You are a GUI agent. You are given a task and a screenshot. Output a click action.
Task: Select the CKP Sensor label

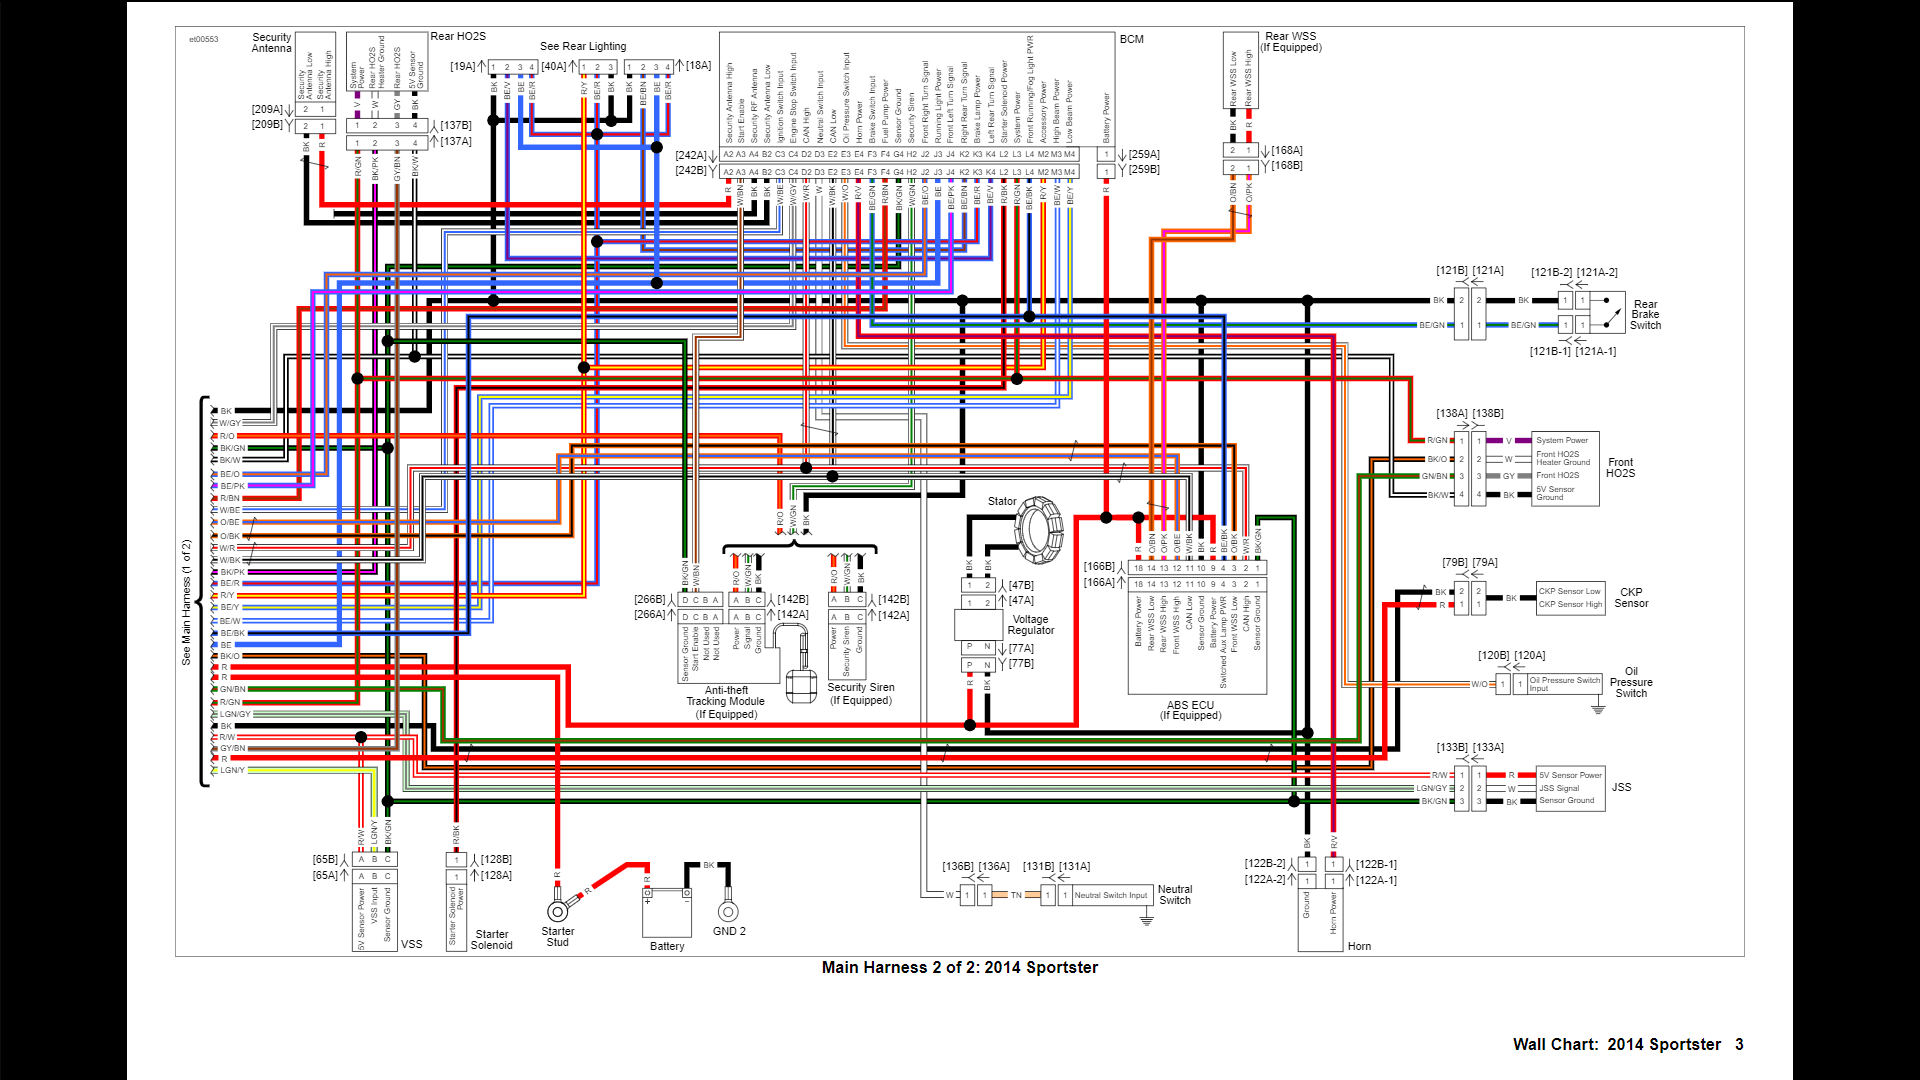[1631, 598]
